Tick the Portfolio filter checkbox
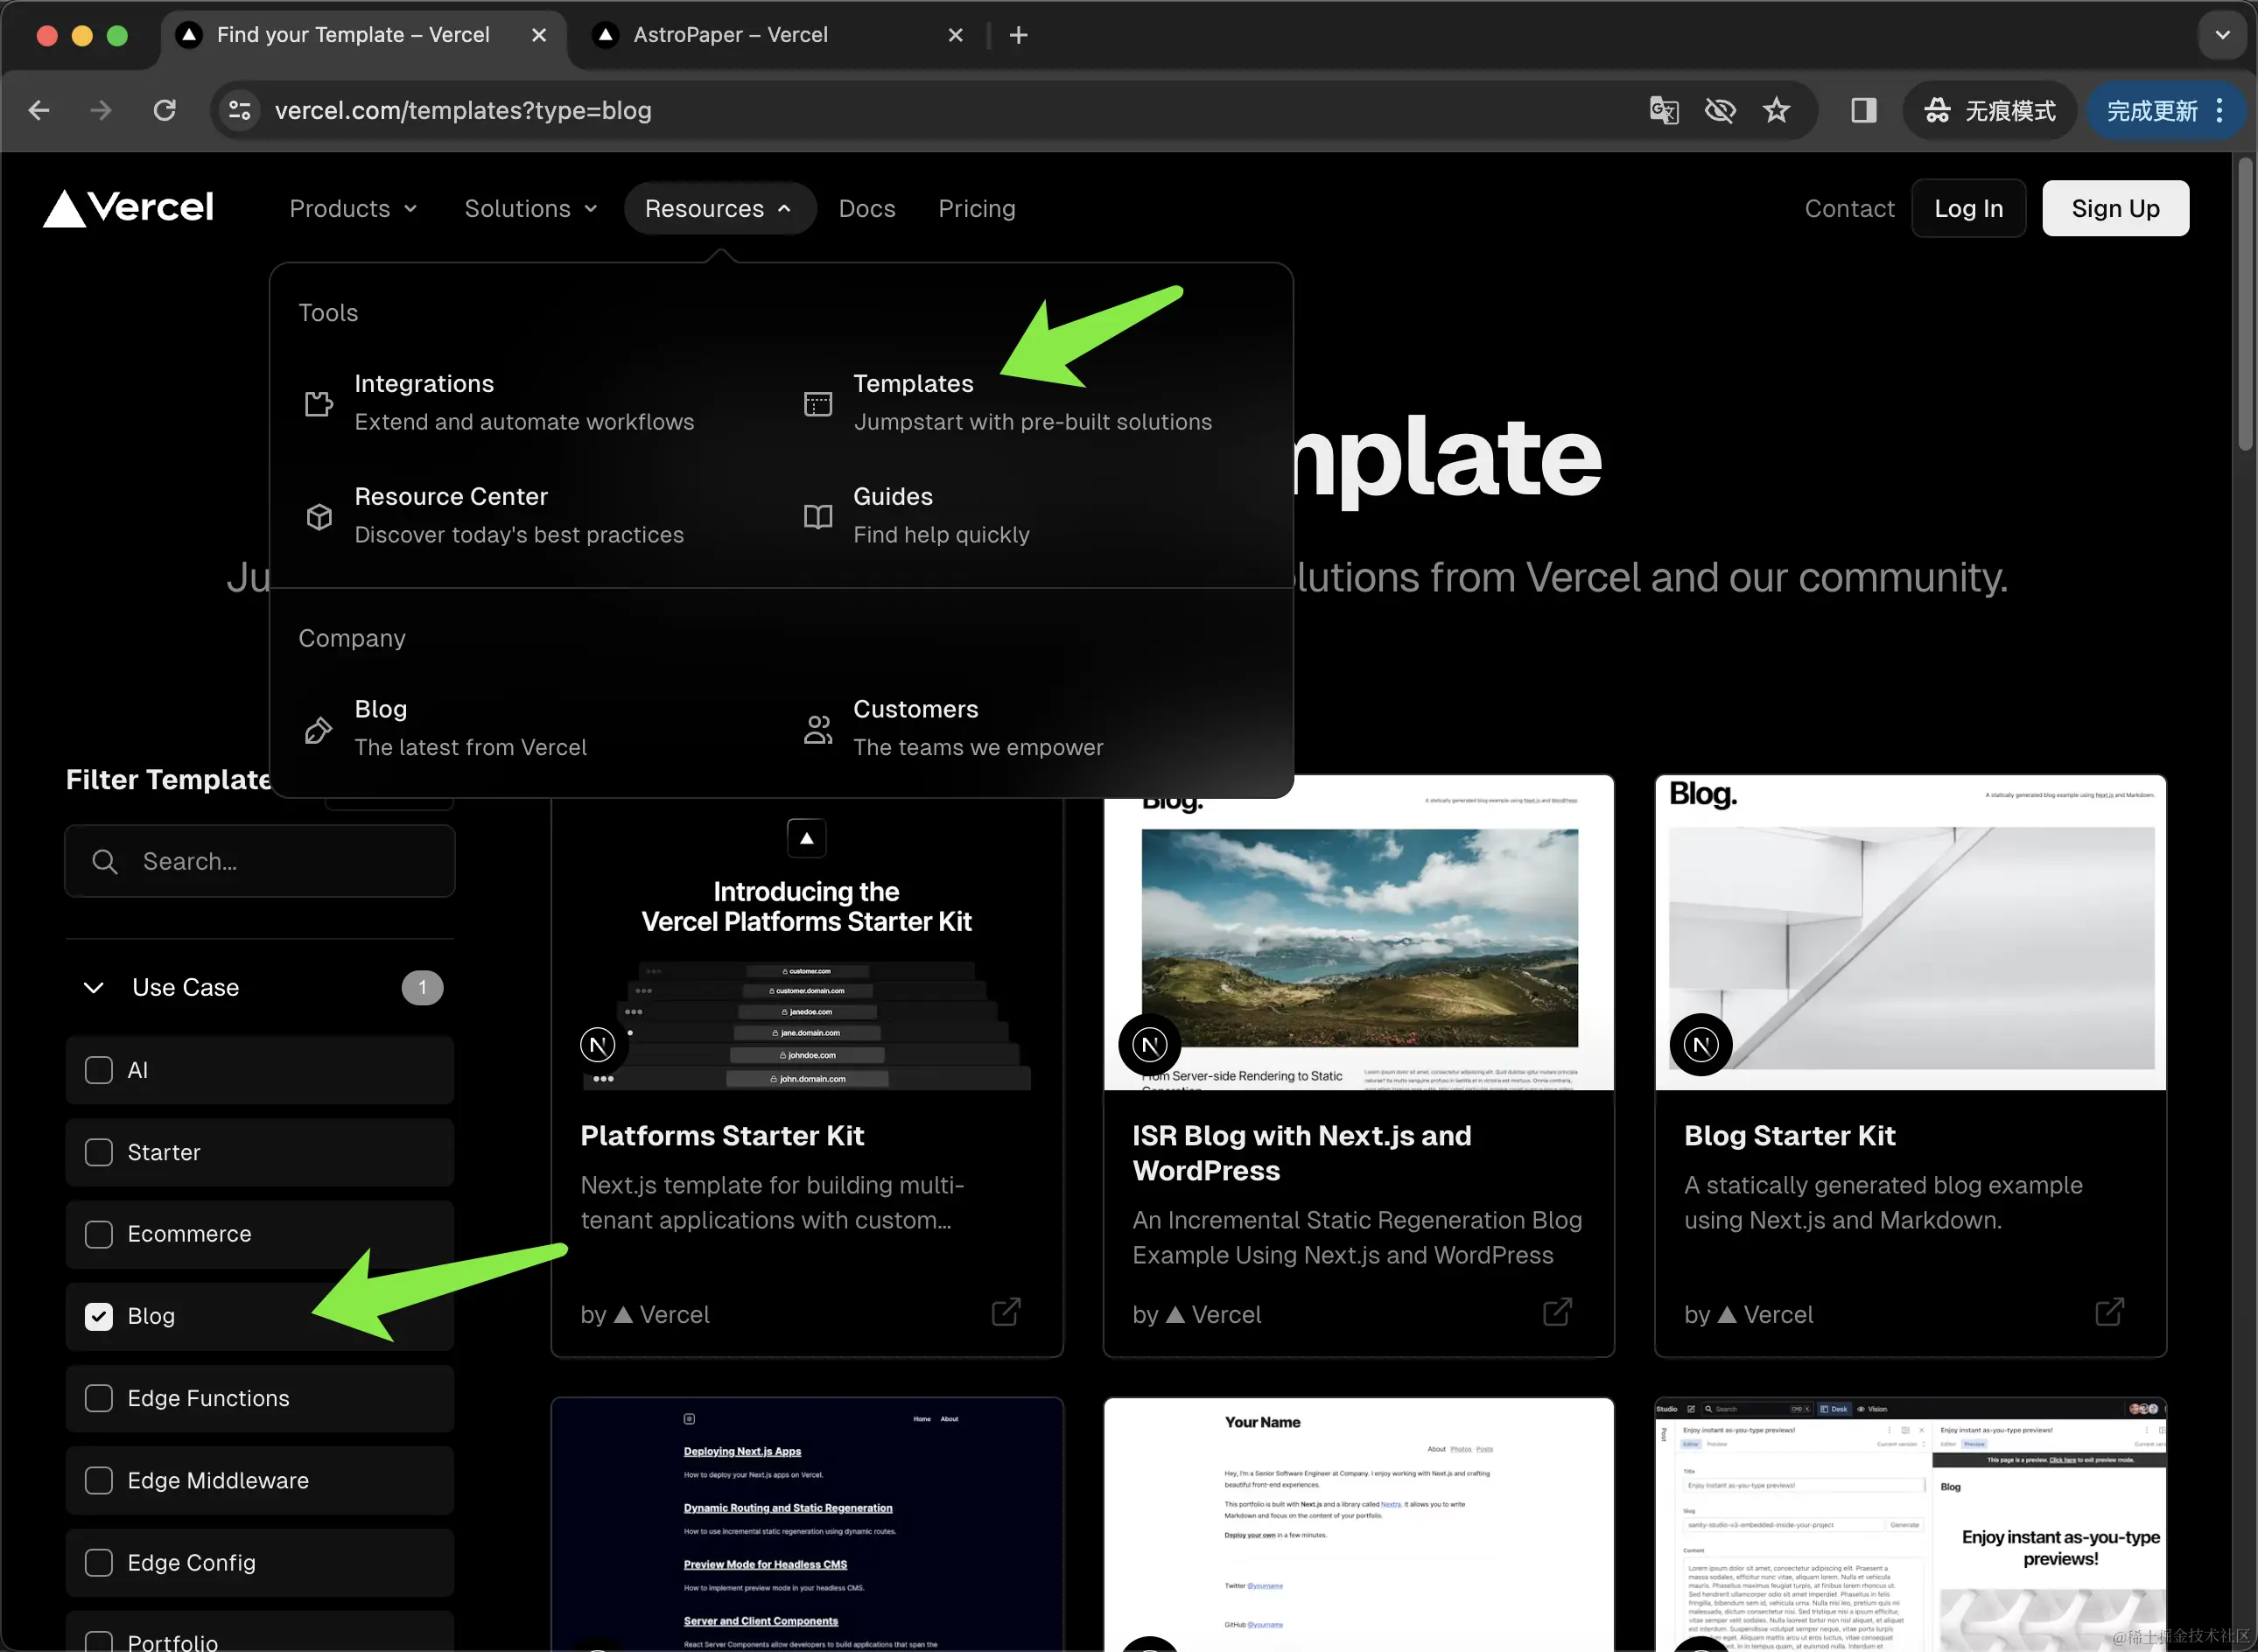2258x1652 pixels. tap(99, 1641)
